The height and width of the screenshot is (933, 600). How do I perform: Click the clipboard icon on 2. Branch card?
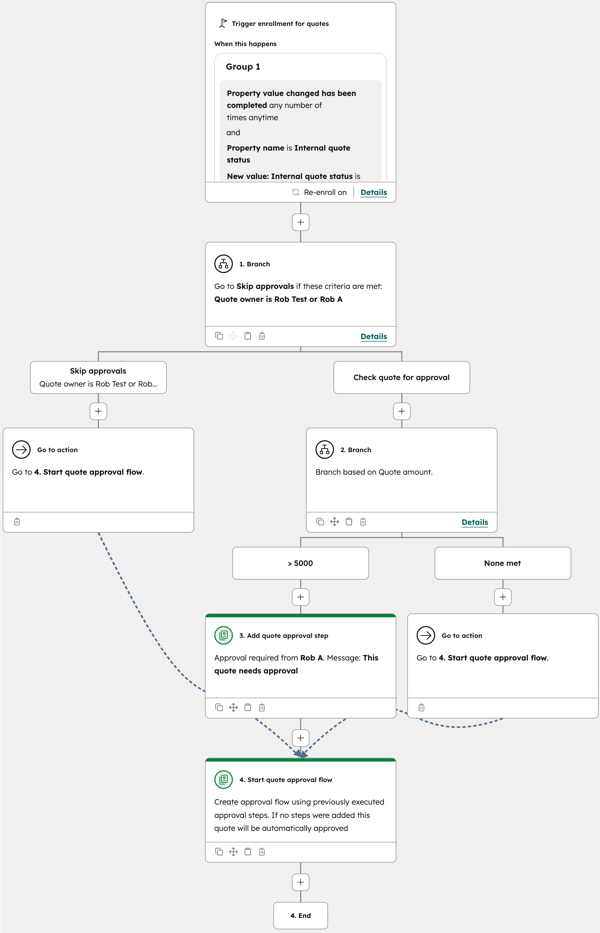tap(348, 522)
